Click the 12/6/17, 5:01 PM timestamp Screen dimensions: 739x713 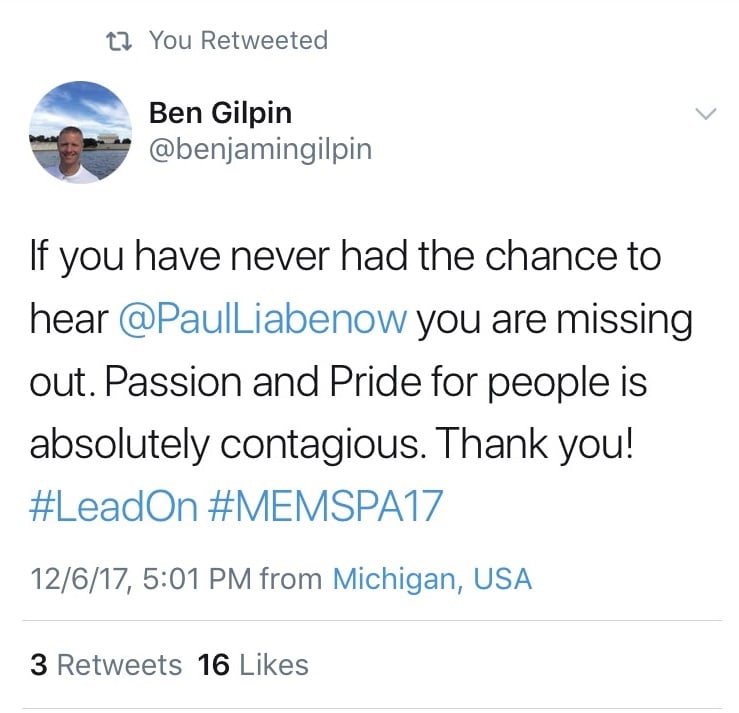pyautogui.click(x=140, y=579)
